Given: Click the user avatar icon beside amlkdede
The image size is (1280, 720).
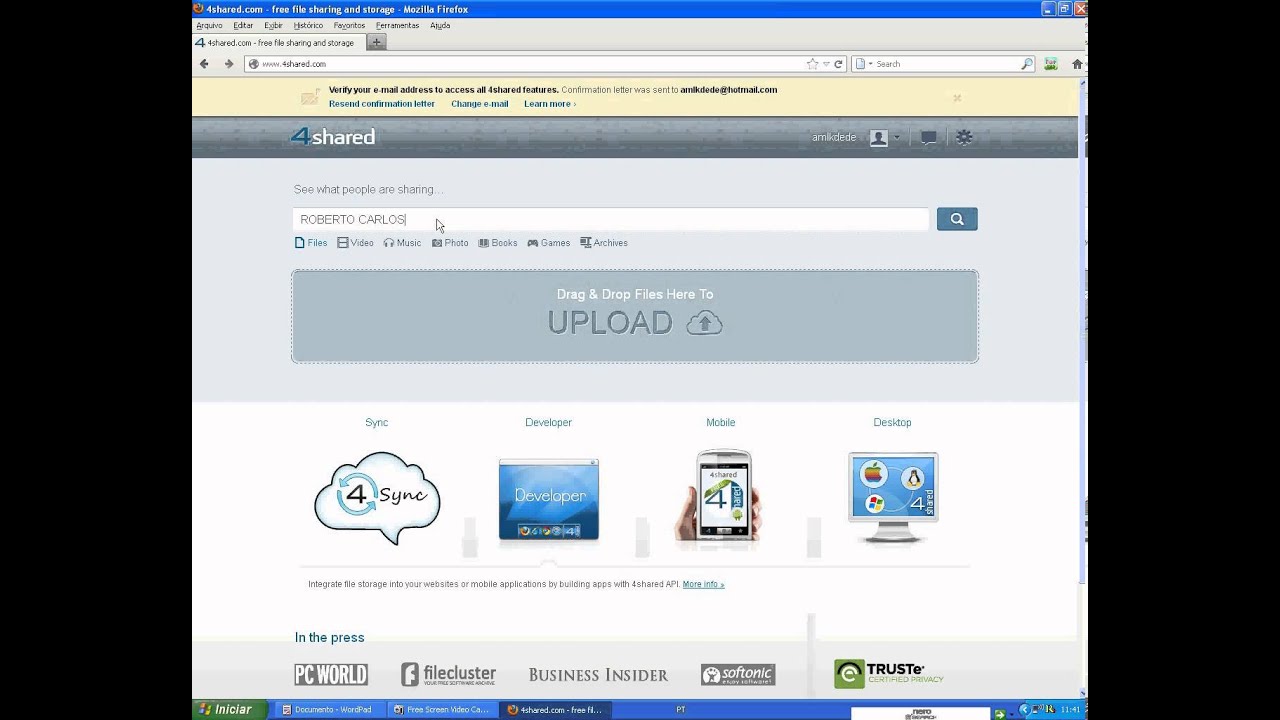Looking at the screenshot, I should click(x=878, y=137).
